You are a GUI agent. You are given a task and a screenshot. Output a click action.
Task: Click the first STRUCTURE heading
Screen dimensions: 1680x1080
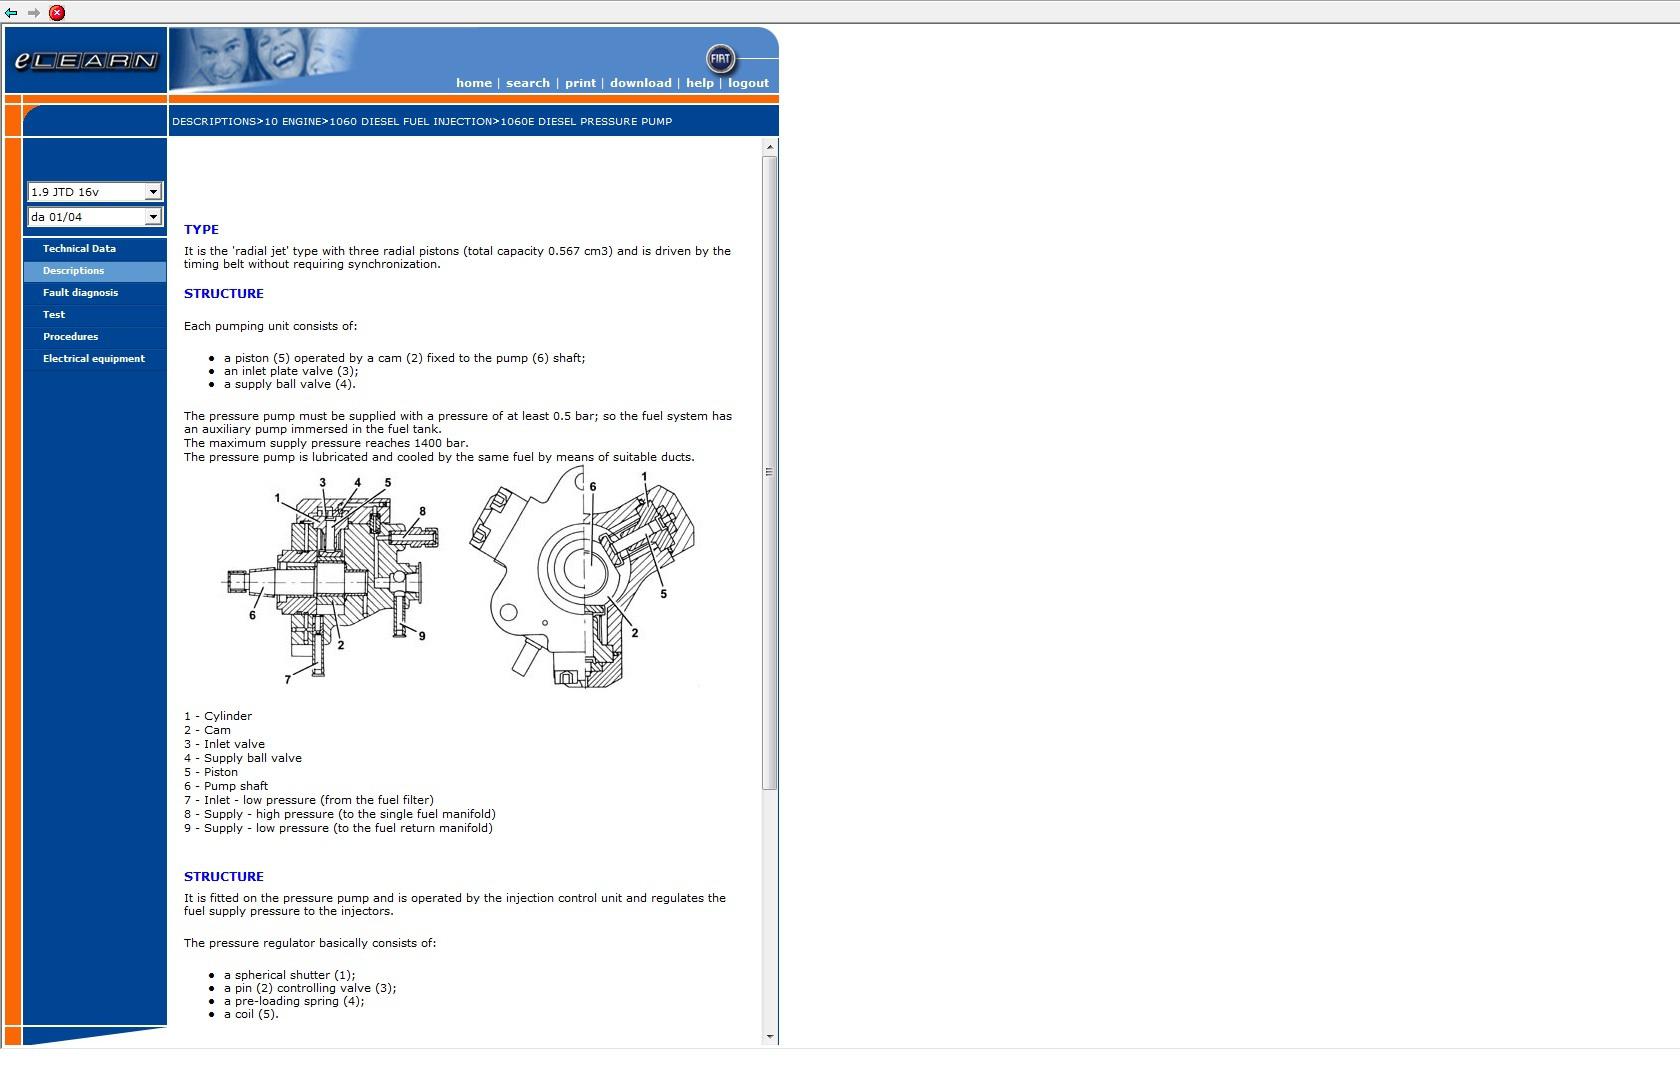[224, 294]
